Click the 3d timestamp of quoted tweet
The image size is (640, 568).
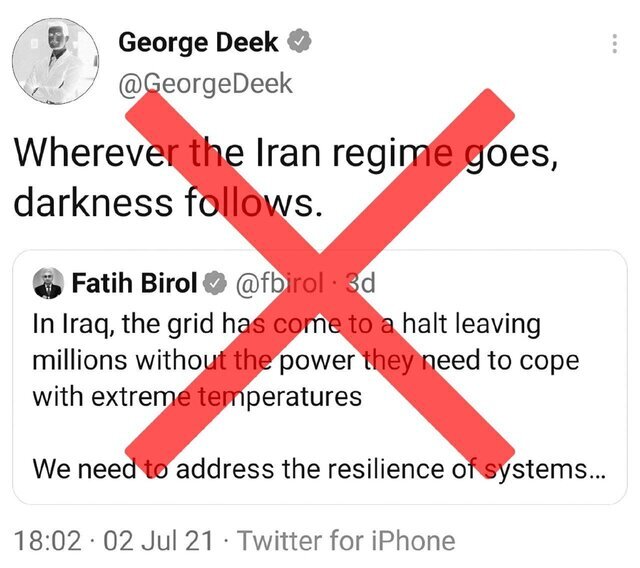coord(358,284)
